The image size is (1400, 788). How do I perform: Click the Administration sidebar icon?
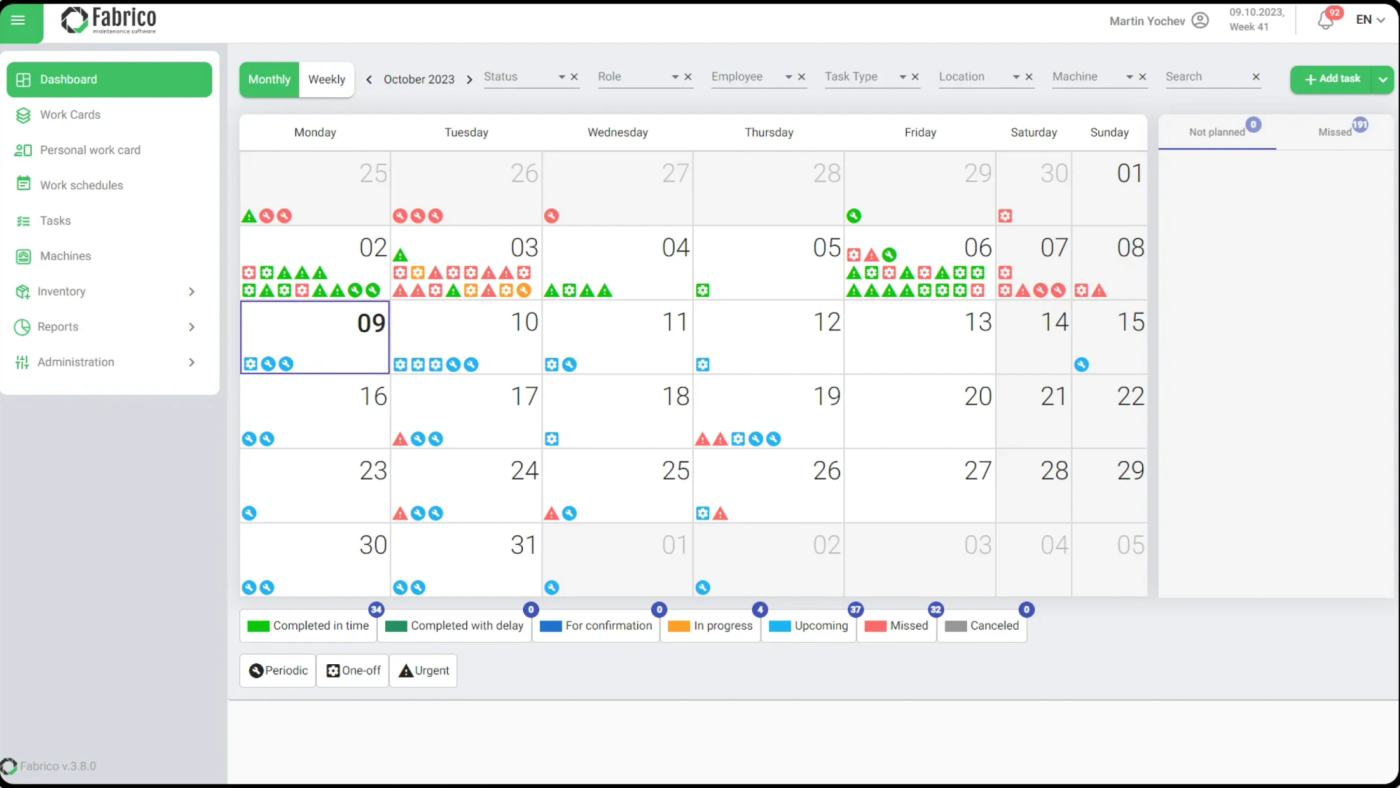coord(23,362)
